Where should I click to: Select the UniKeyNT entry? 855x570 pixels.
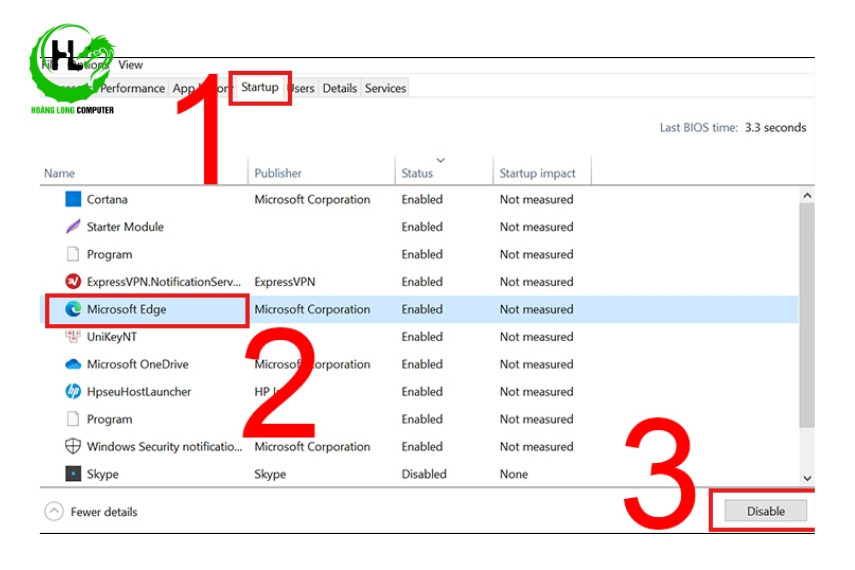point(112,337)
